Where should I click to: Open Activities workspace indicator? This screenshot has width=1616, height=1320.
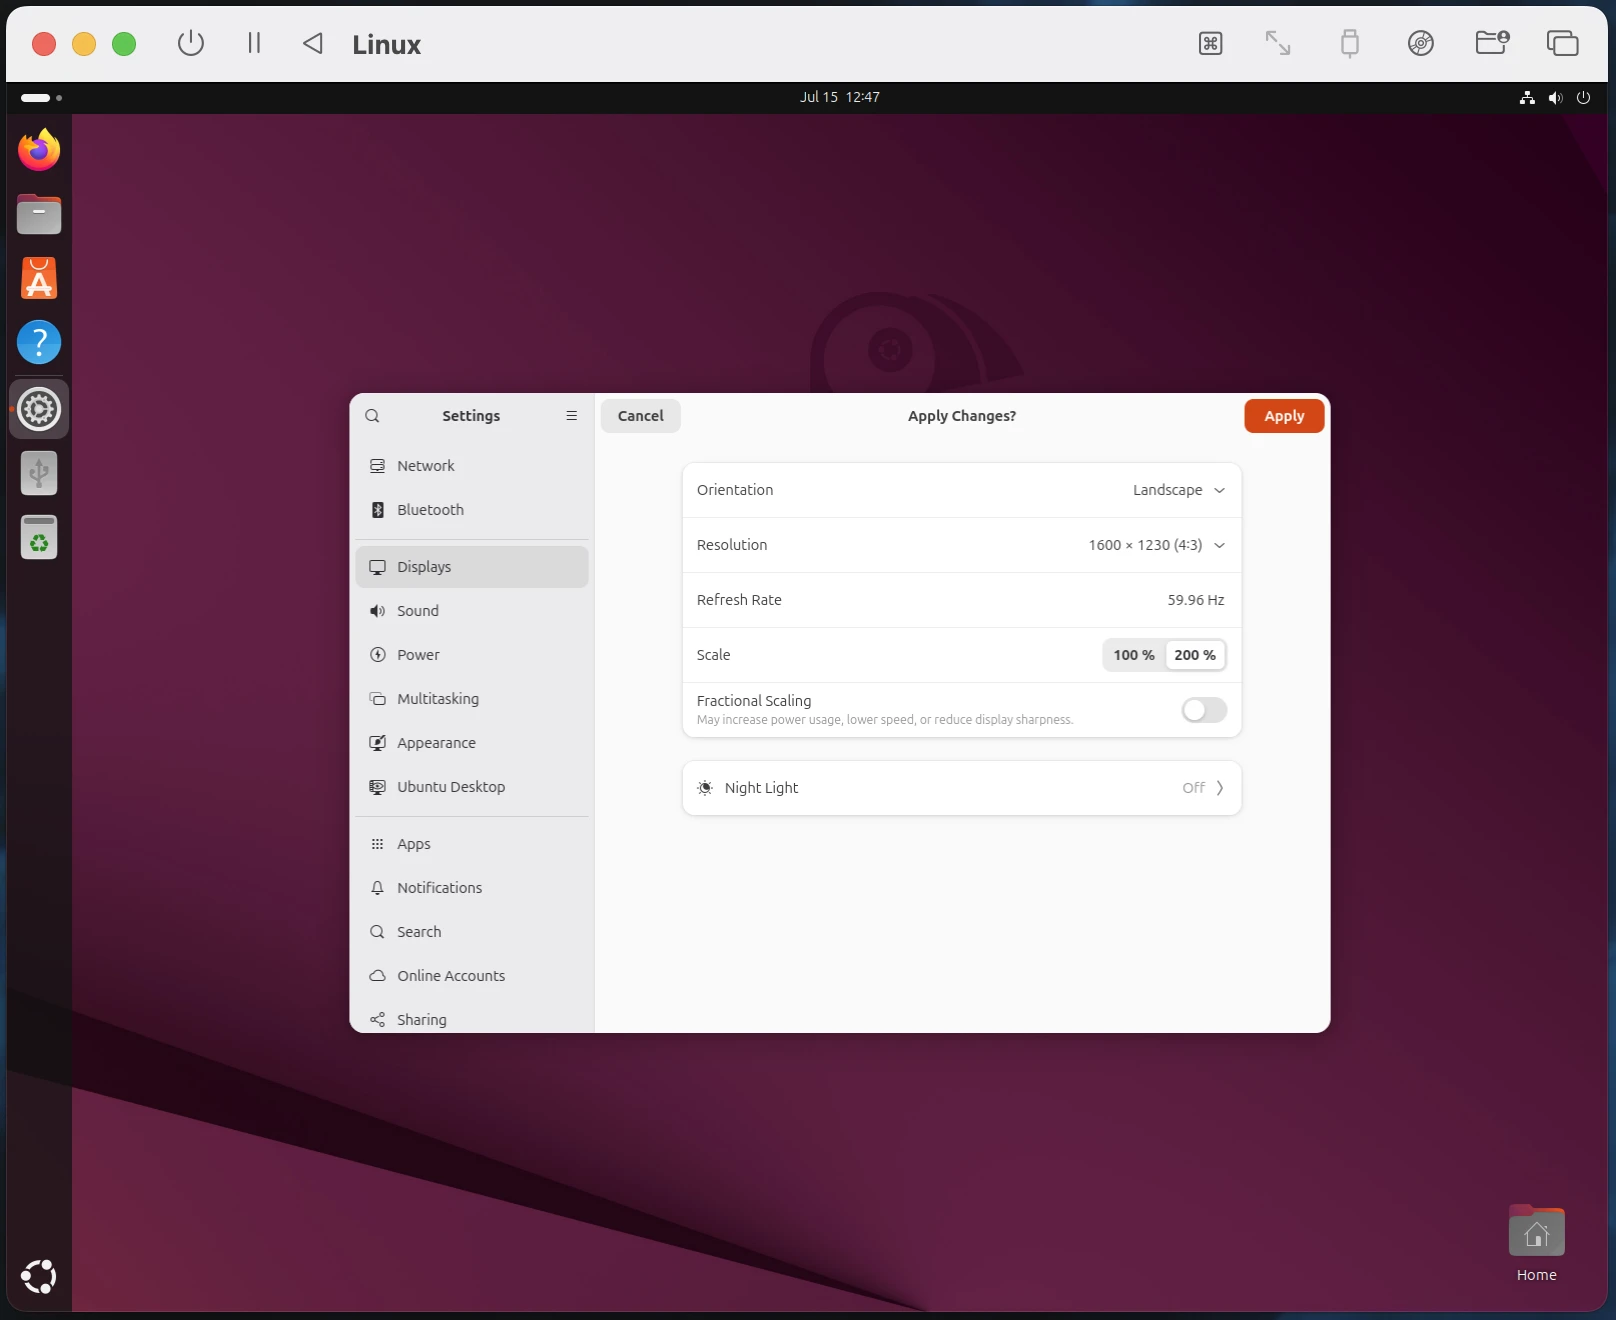tap(41, 97)
